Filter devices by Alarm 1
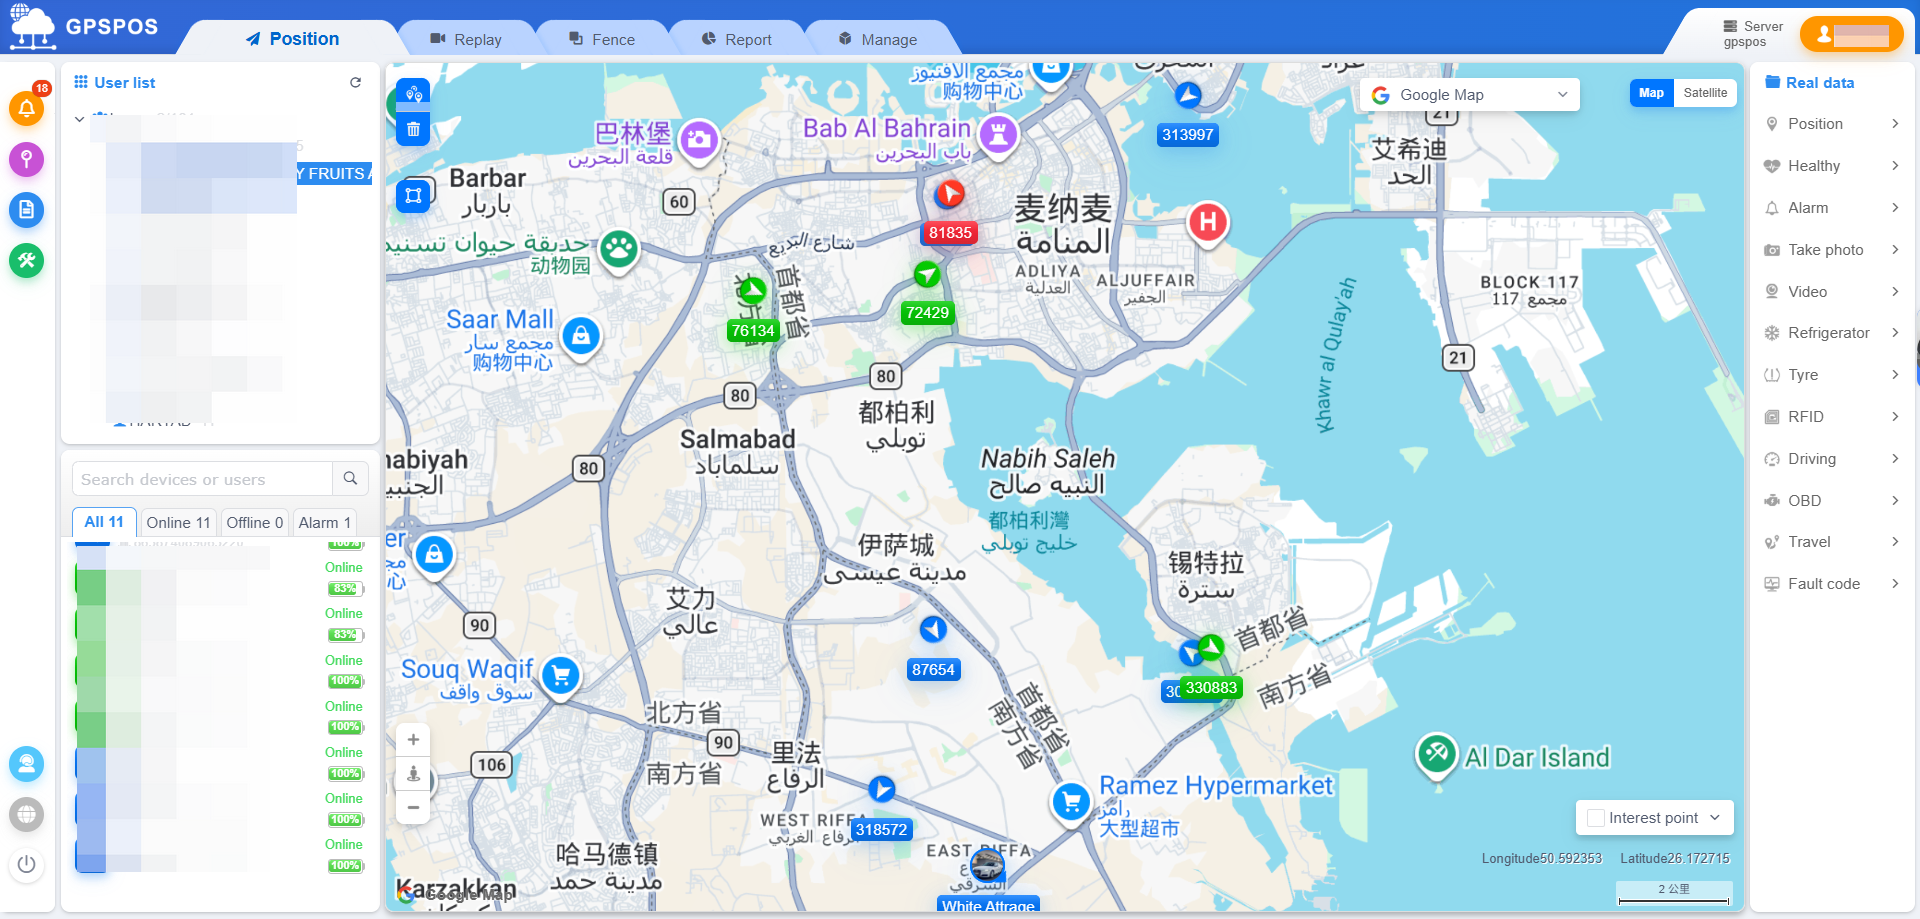The height and width of the screenshot is (919, 1920). coord(325,522)
